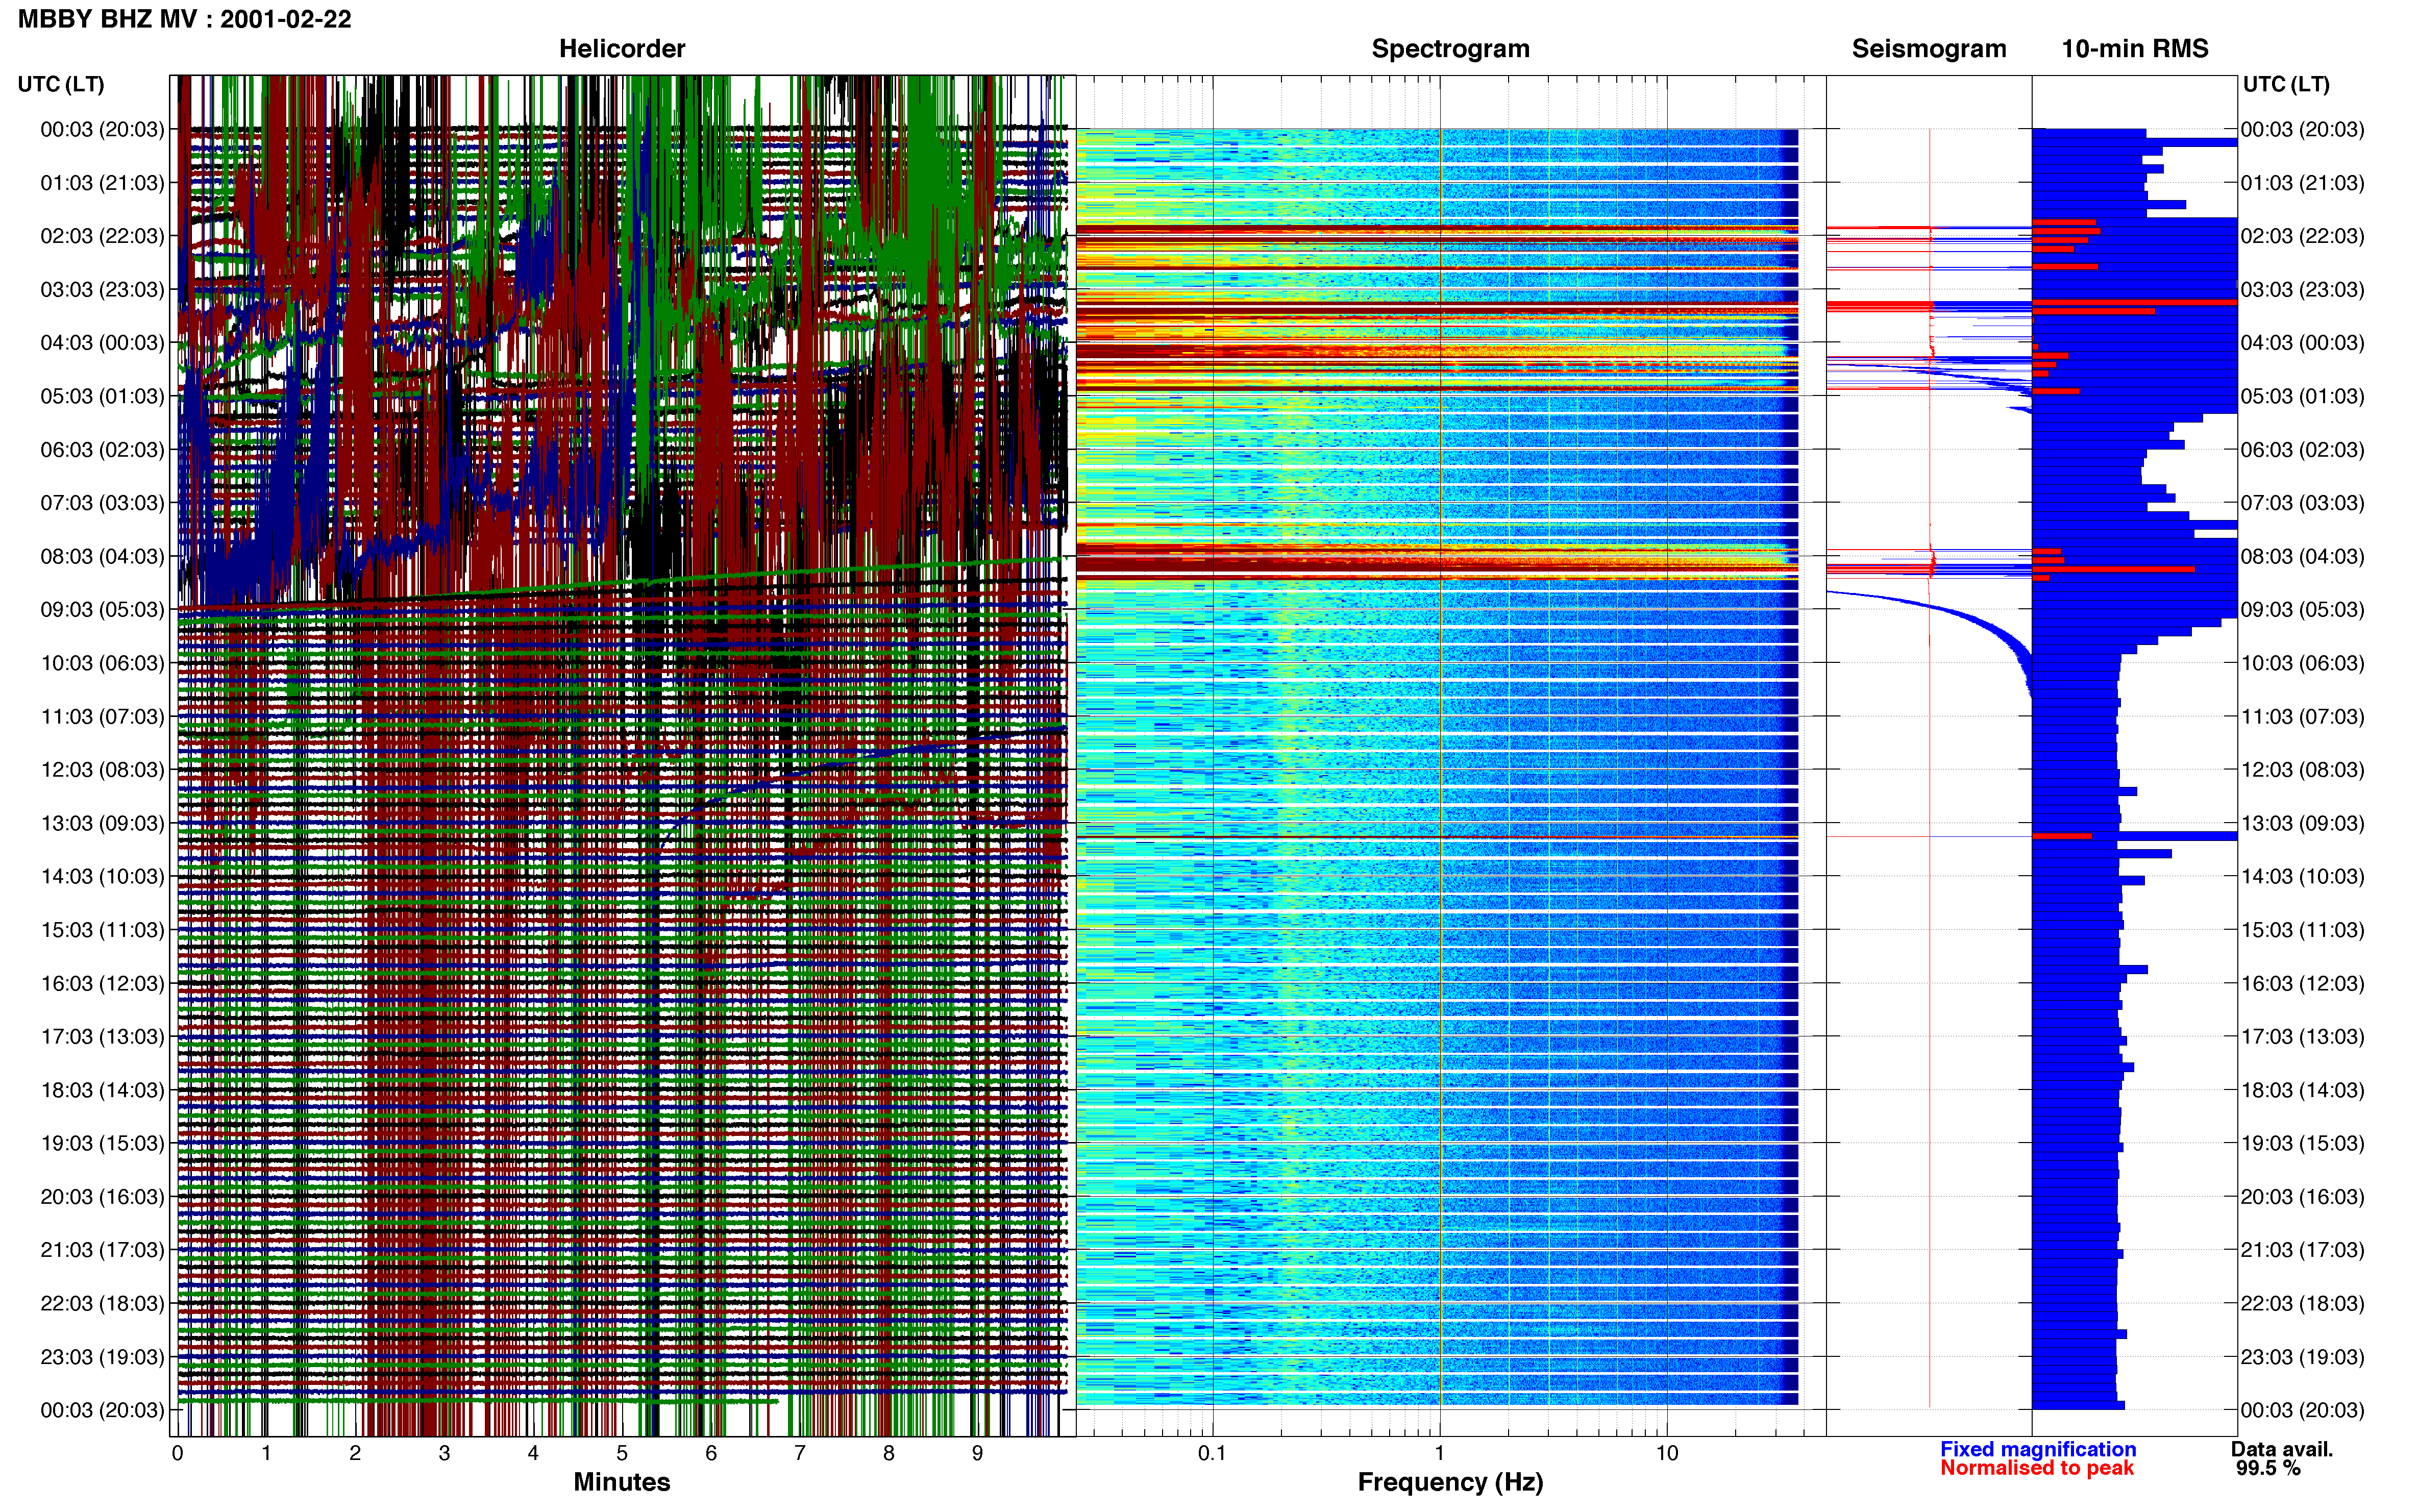Click left time label '22:03 (18:03)'

coord(102,1304)
